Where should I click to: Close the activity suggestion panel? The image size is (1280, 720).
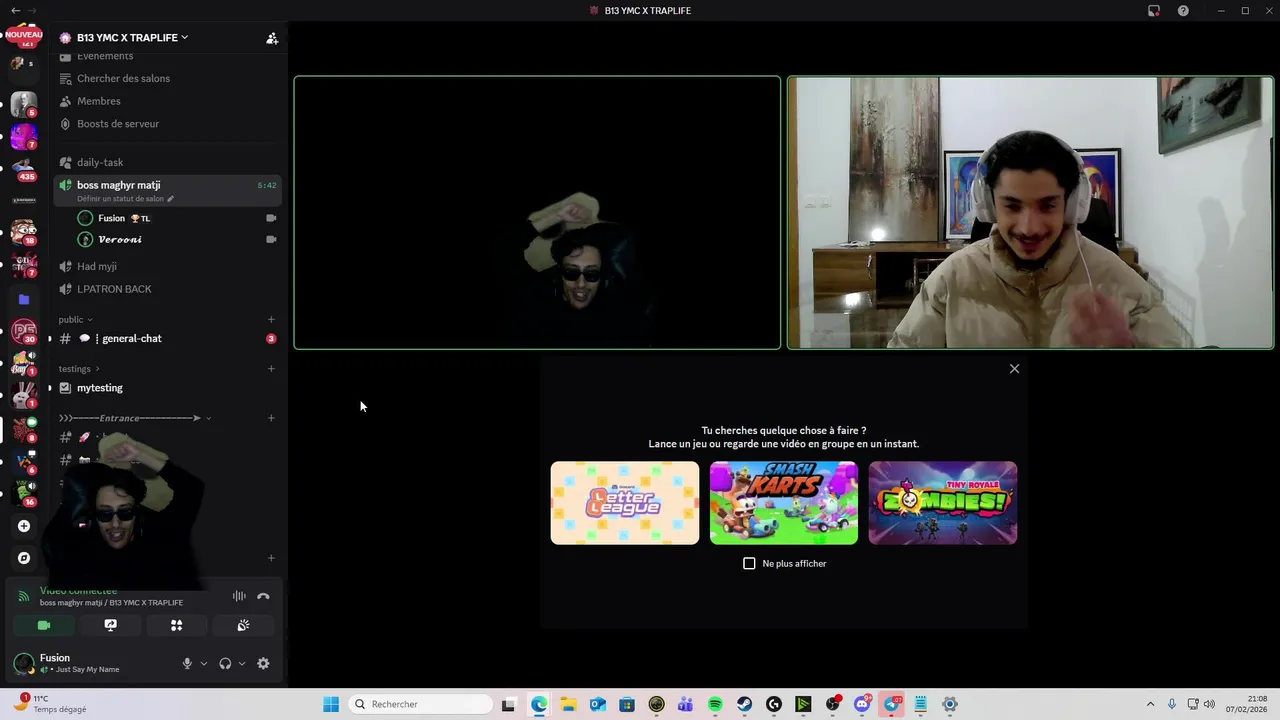pos(1014,369)
